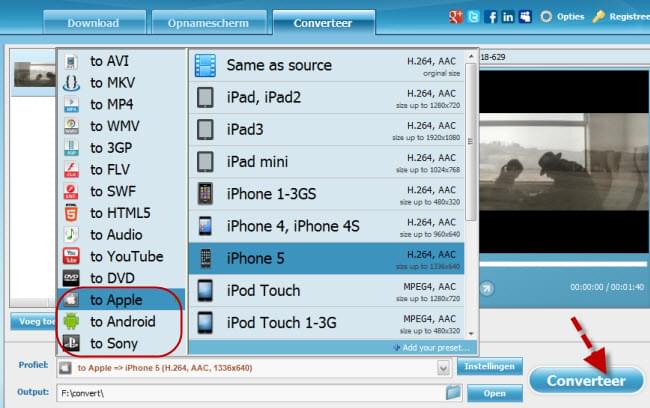650x408 pixels.
Task: Click the Open button
Action: tap(495, 393)
